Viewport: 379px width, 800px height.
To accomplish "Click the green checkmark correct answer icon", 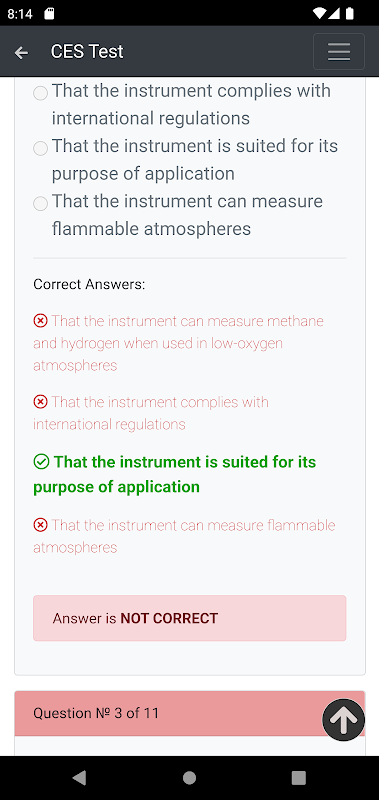I will click(41, 462).
